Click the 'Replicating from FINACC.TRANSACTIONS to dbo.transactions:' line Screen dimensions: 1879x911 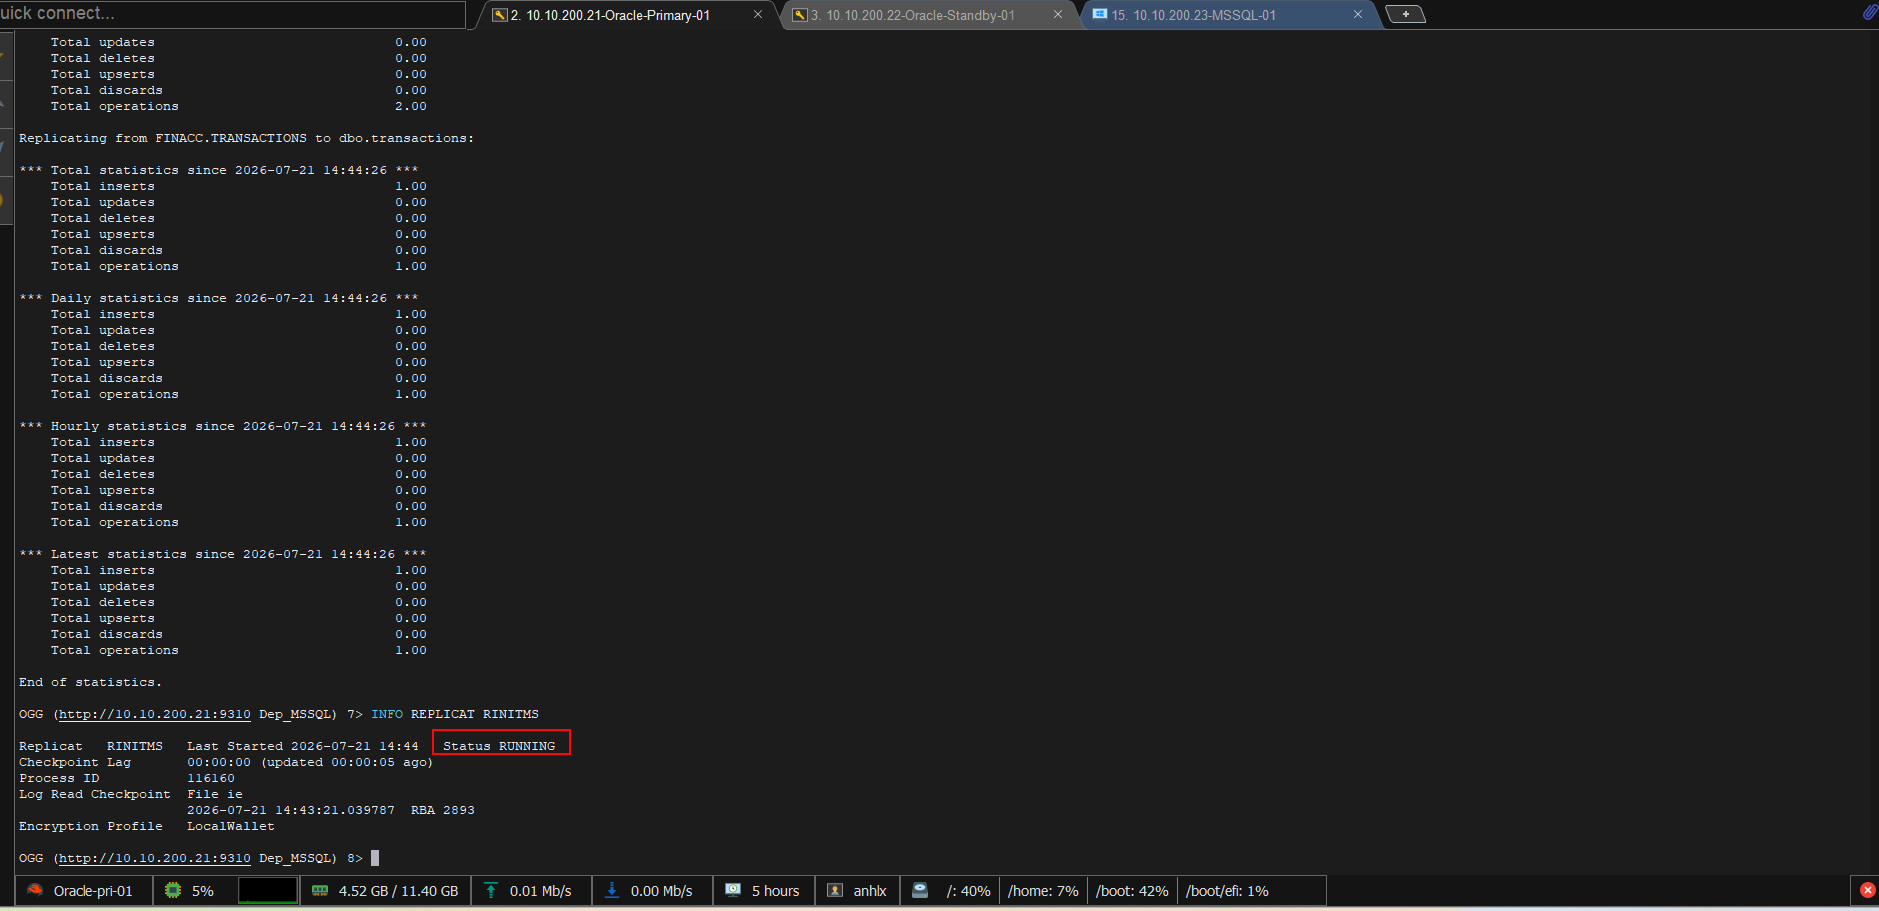(x=247, y=138)
